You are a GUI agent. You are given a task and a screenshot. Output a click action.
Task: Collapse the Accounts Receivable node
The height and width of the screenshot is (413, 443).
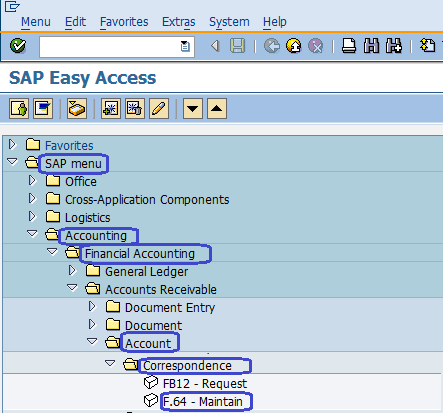pyautogui.click(x=72, y=287)
